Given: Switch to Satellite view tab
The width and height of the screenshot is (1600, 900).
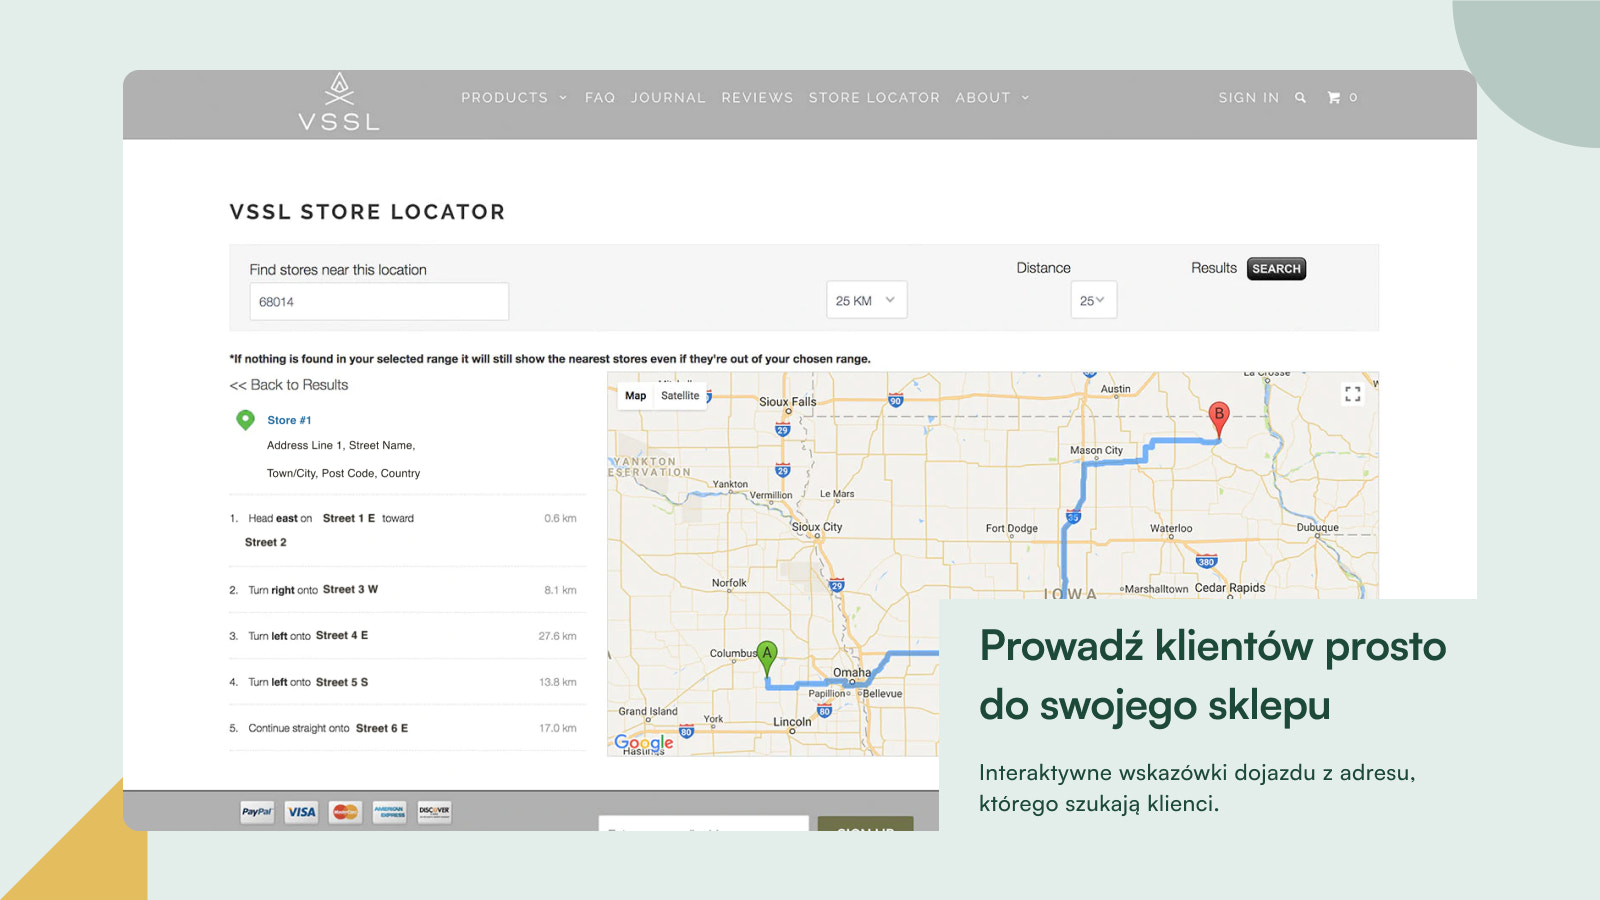Looking at the screenshot, I should (x=680, y=396).
